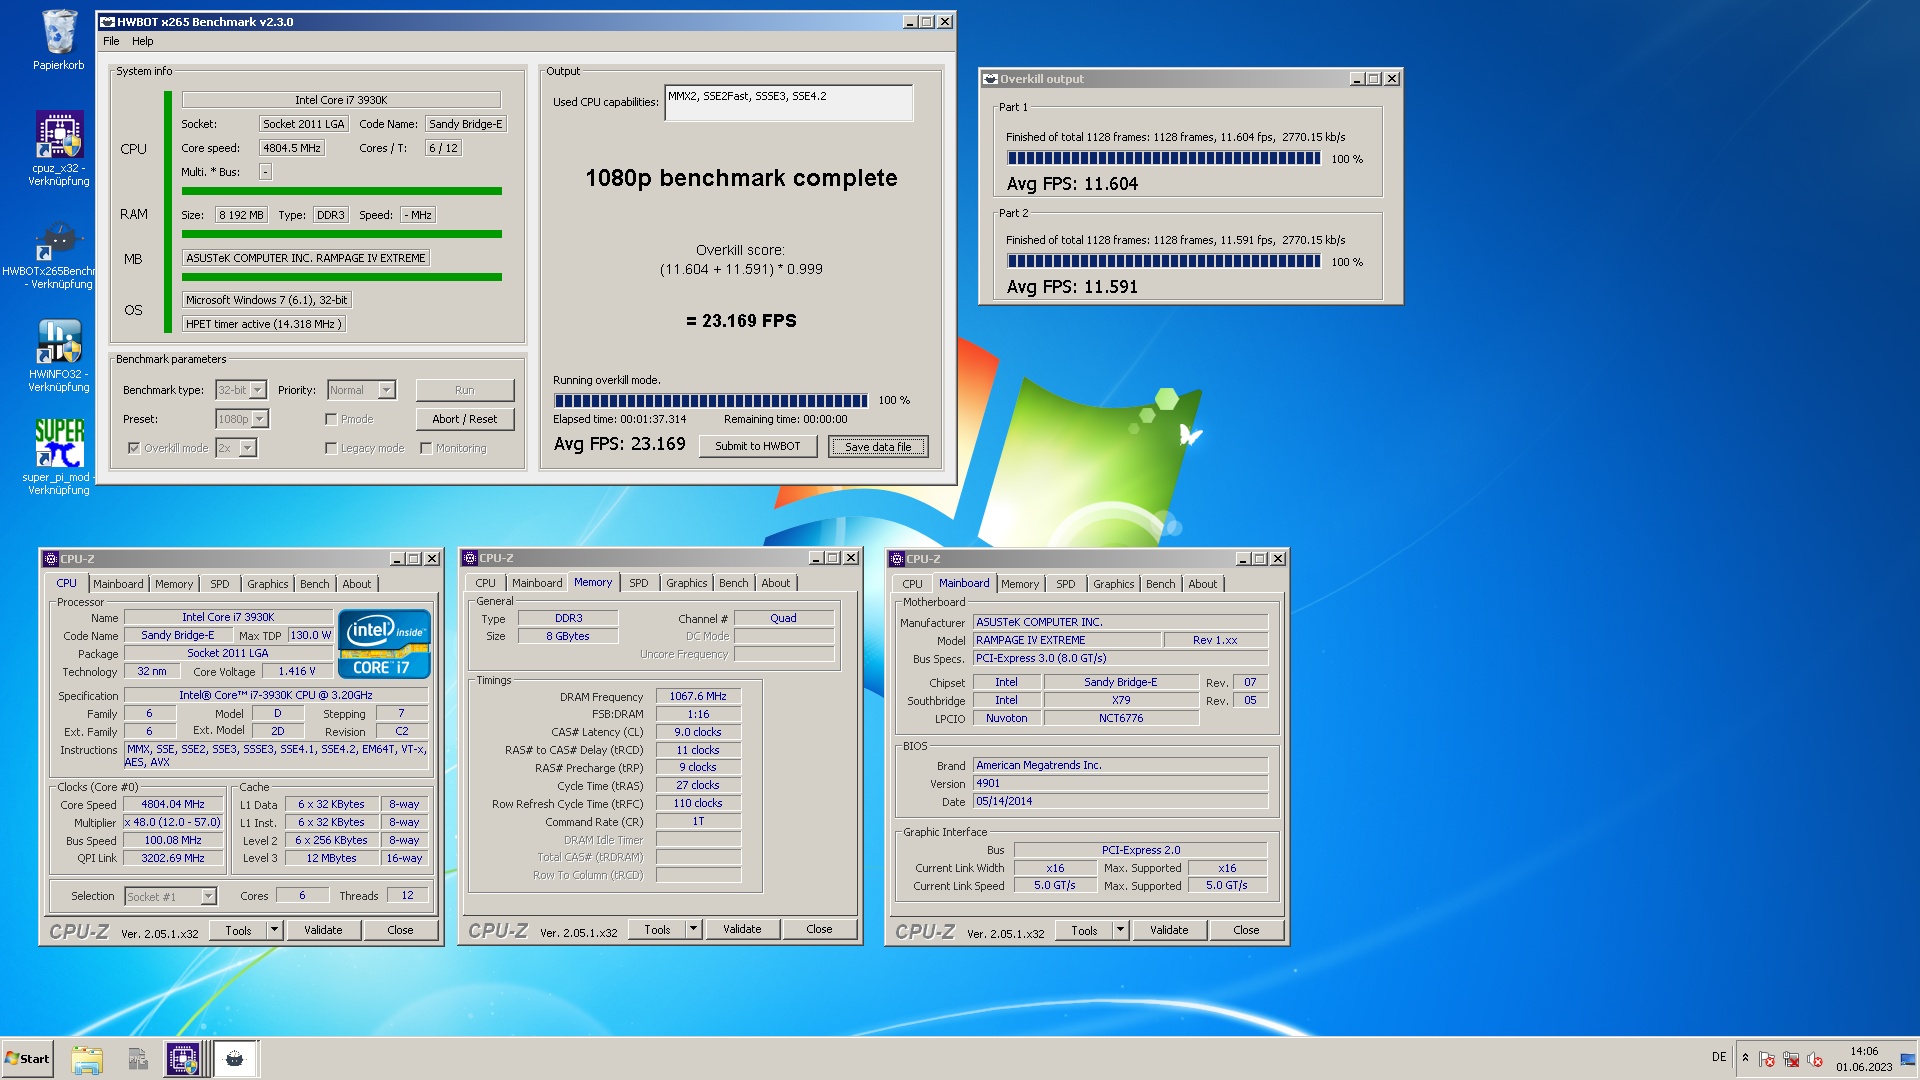The width and height of the screenshot is (1920, 1080).
Task: Click the Memory CPU-Z window title icon
Action: click(x=470, y=558)
